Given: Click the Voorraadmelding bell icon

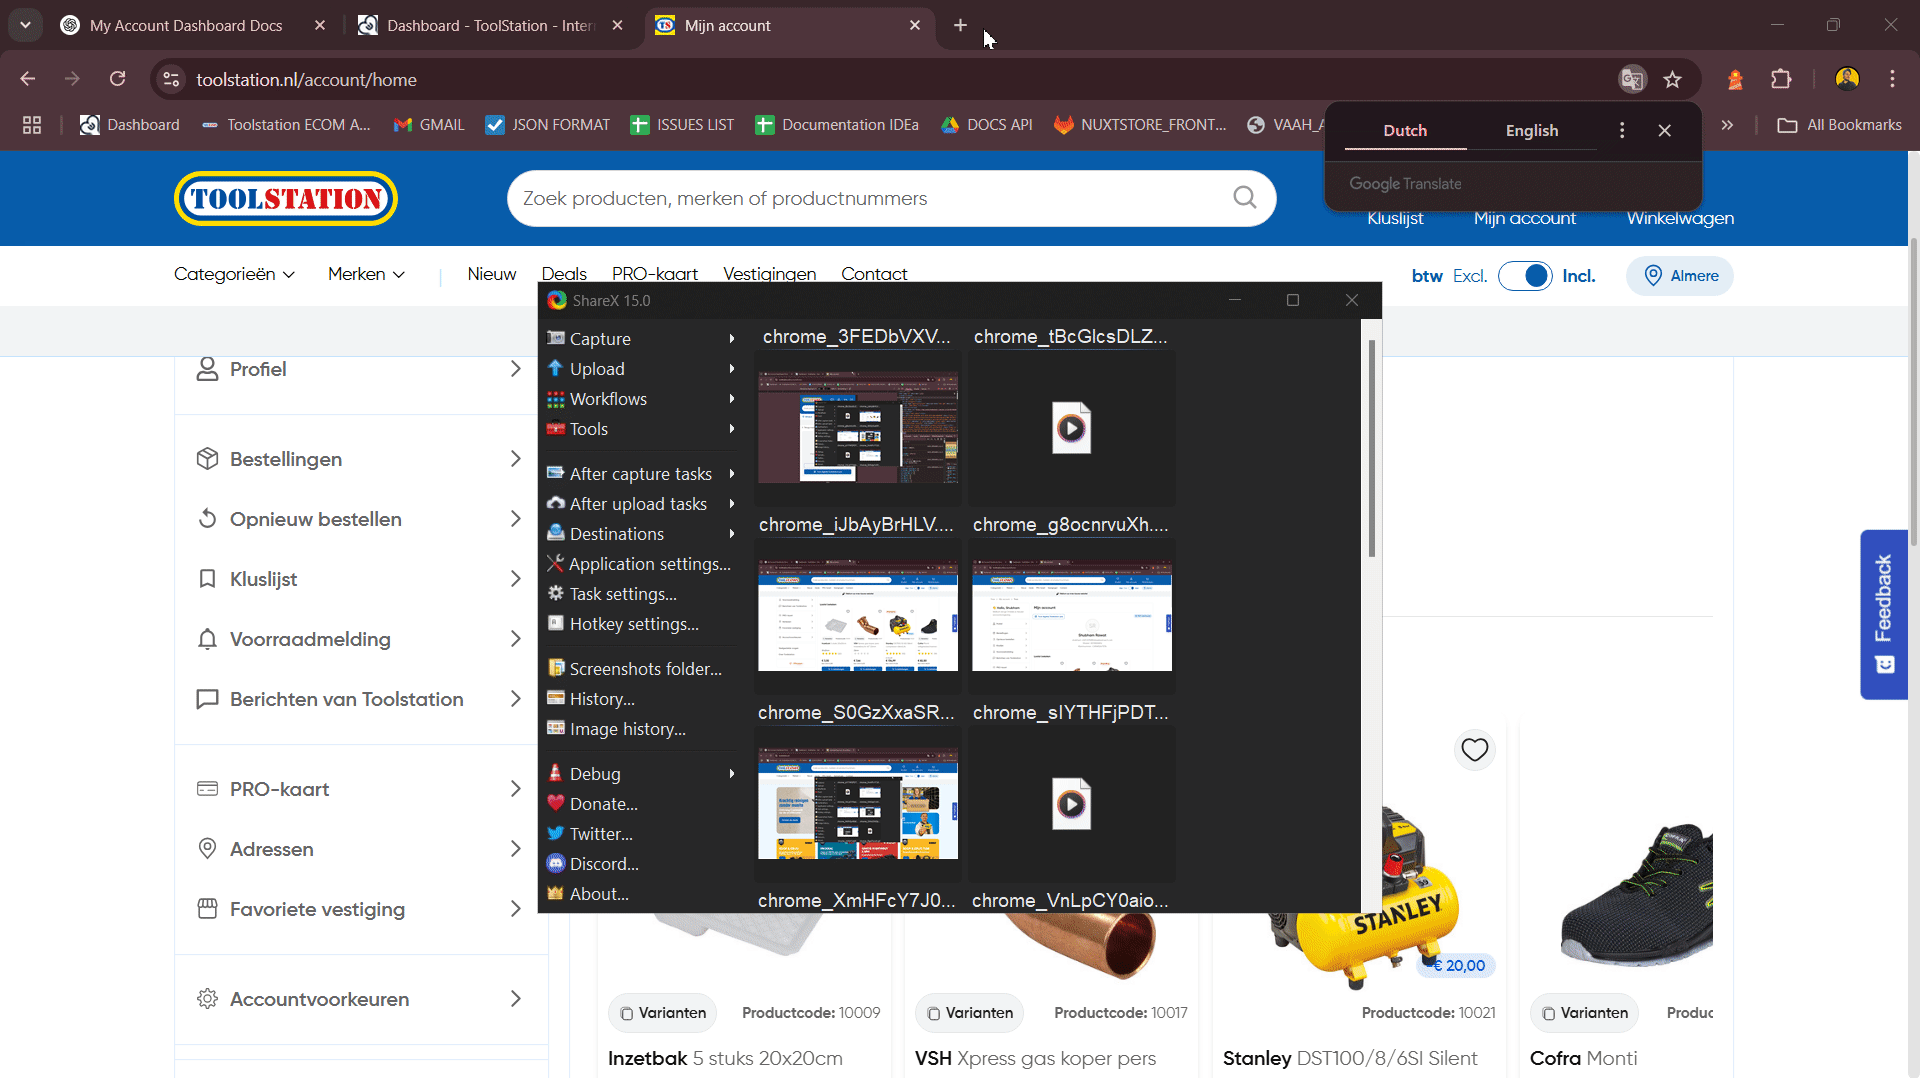Looking at the screenshot, I should pos(207,638).
